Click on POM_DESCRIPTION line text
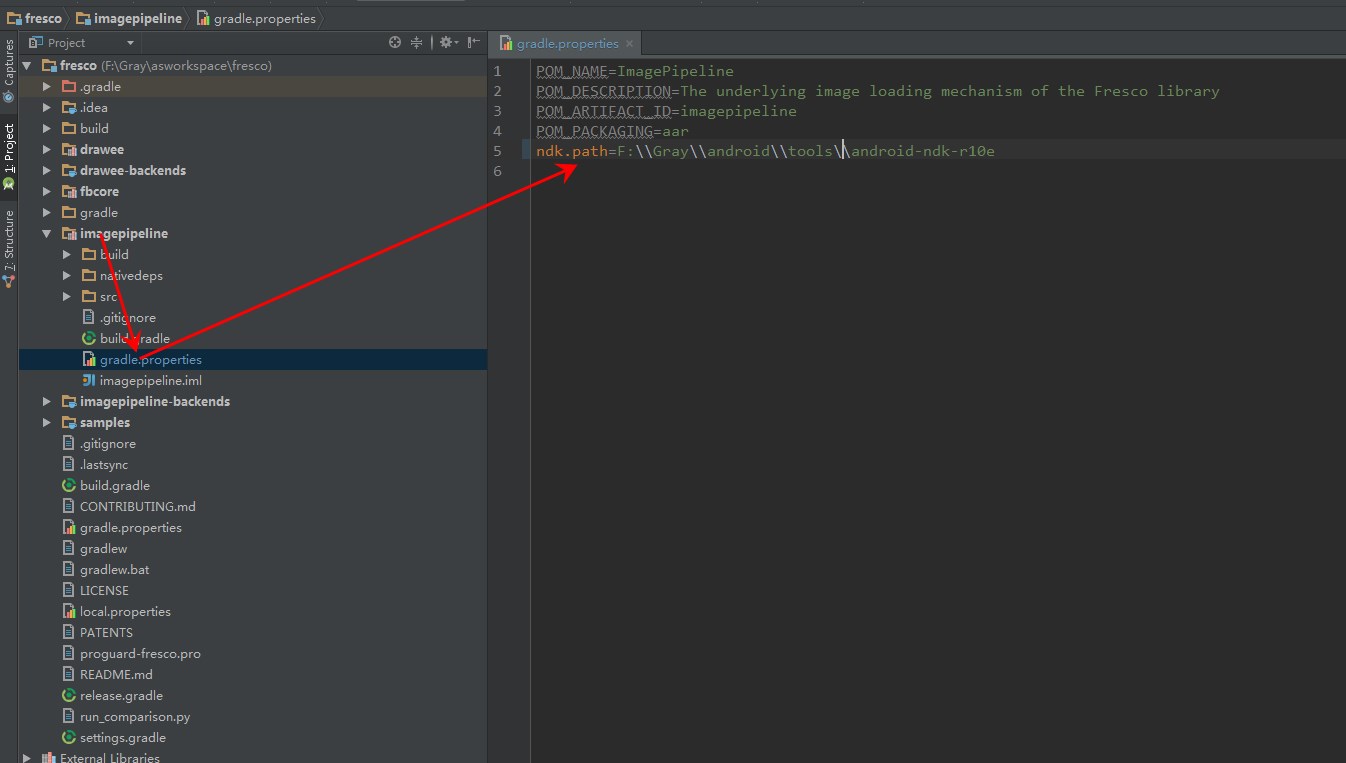The width and height of the screenshot is (1346, 763). coord(878,91)
